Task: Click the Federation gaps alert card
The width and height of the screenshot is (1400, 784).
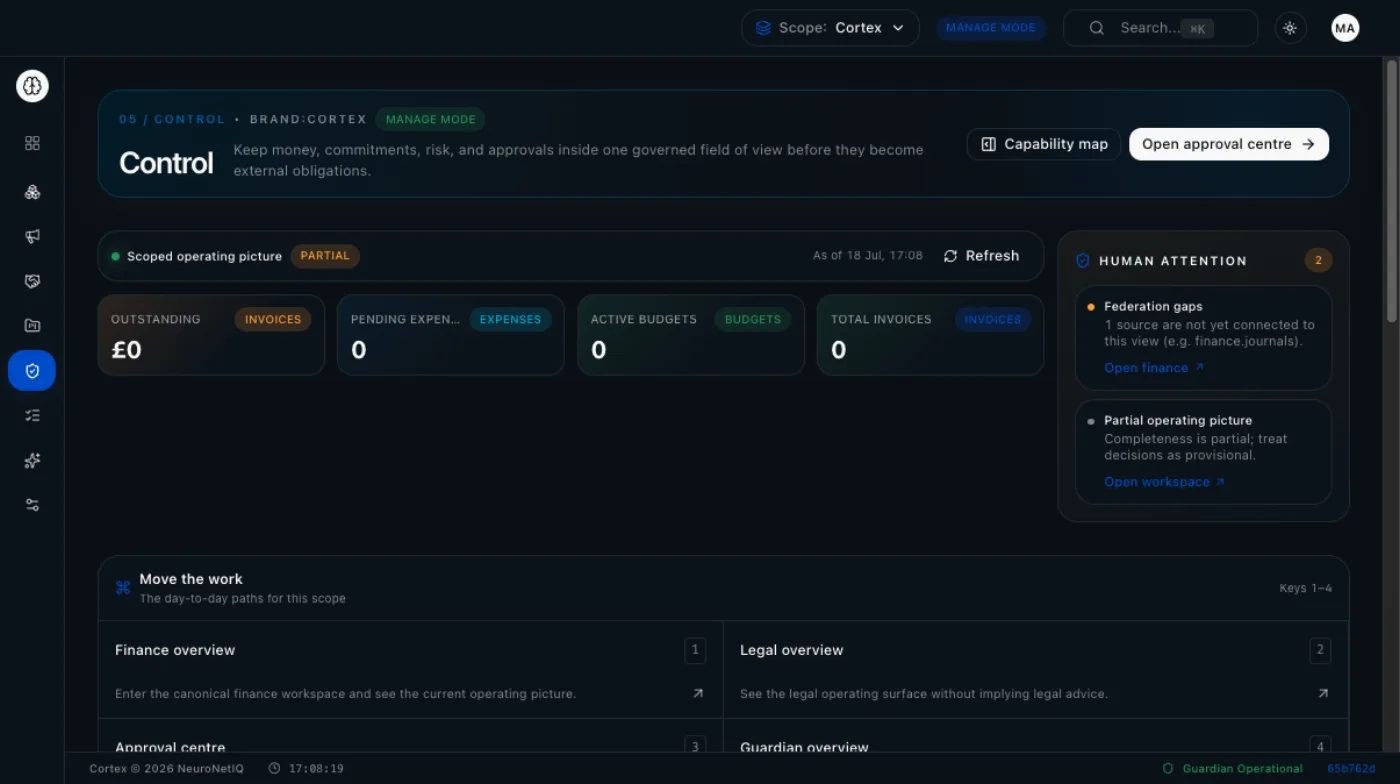Action: click(1203, 338)
